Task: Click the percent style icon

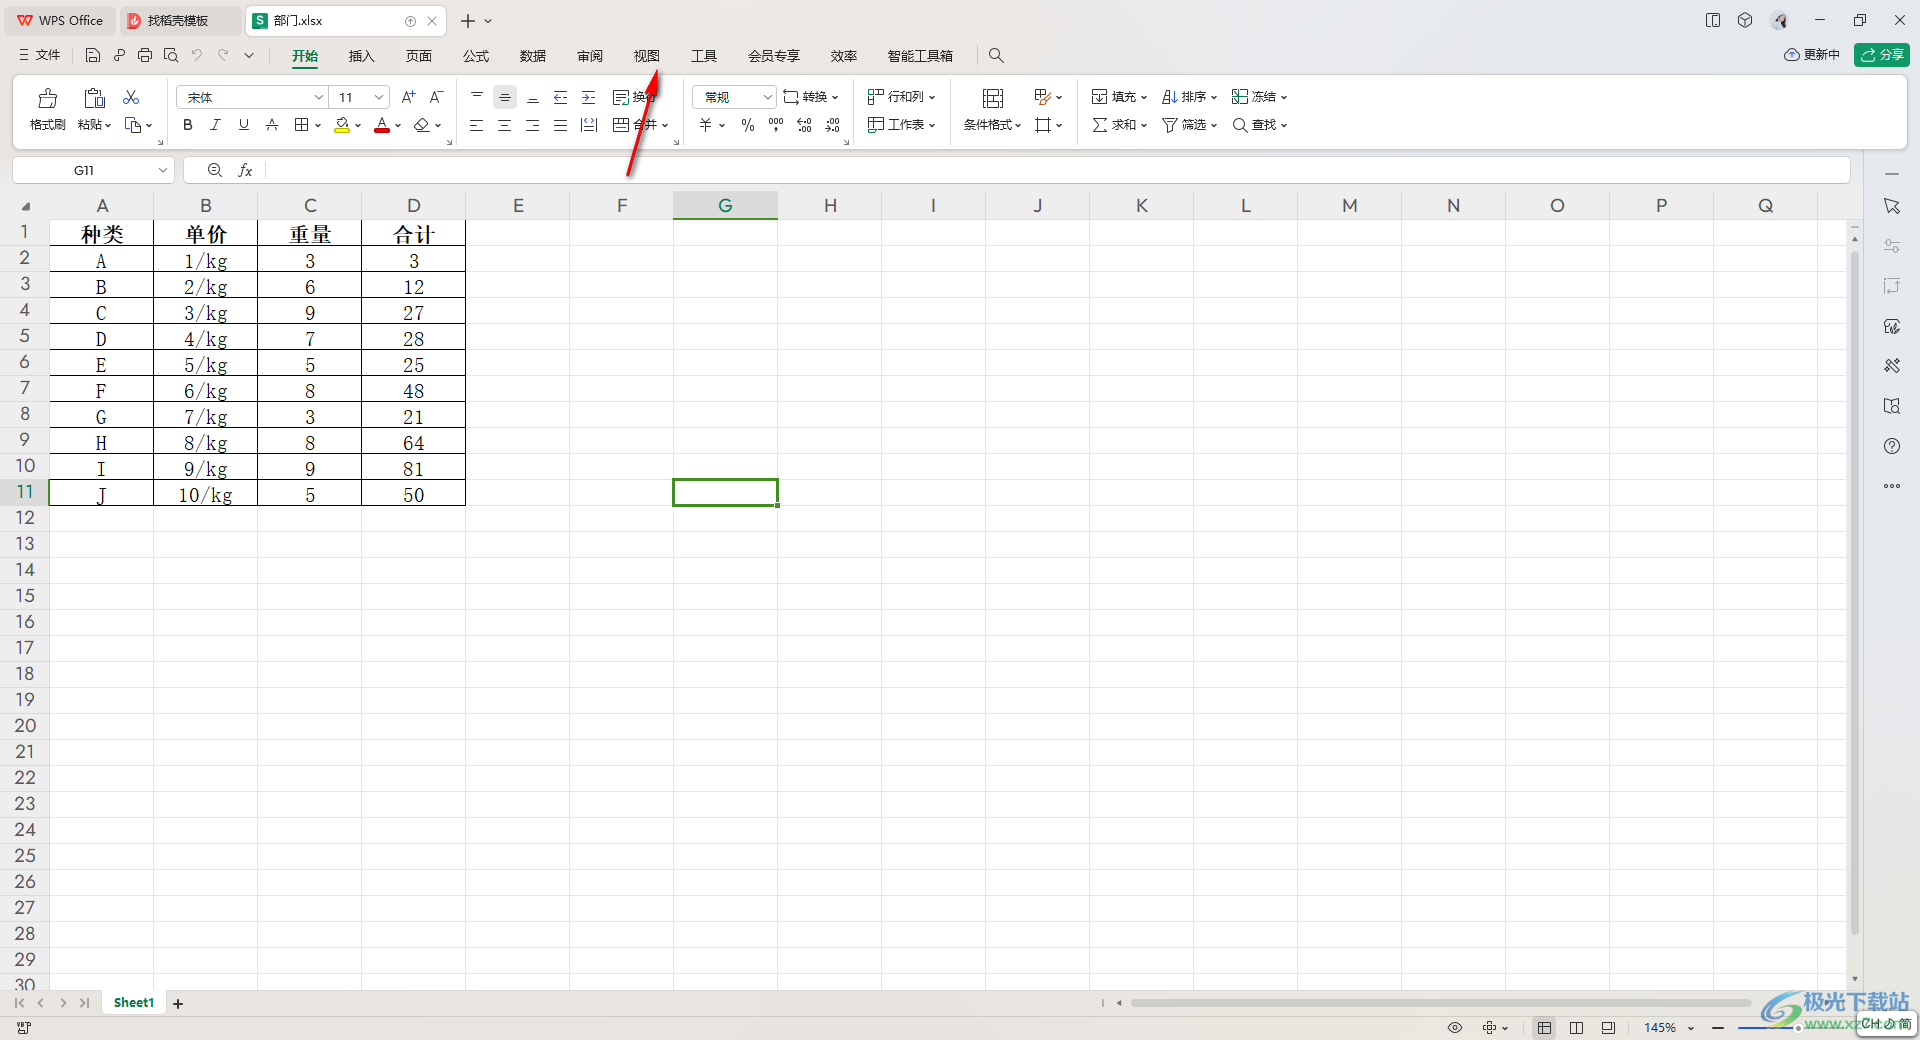Action: point(748,125)
